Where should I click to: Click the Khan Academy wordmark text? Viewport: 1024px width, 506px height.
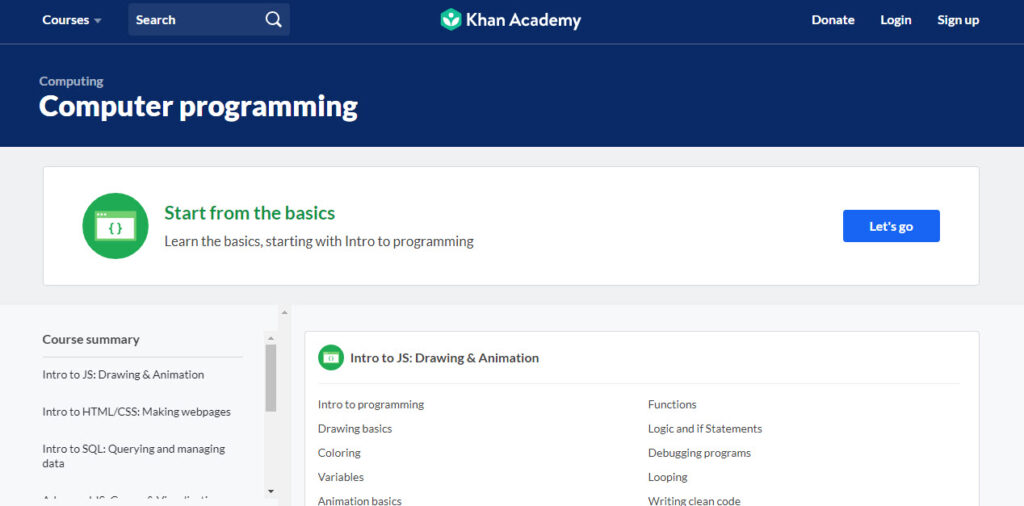click(523, 20)
